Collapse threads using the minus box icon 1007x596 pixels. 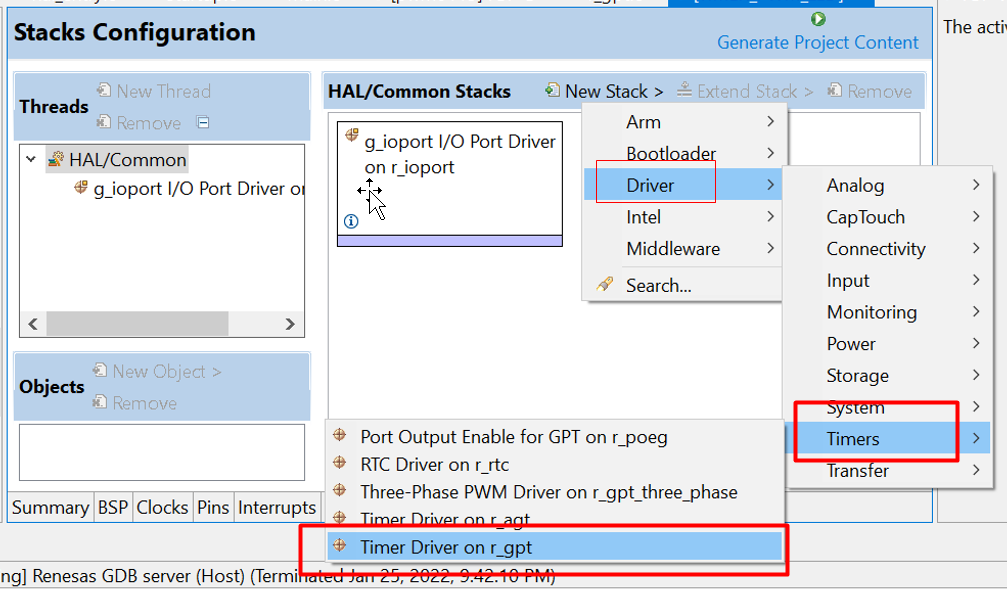pos(203,123)
